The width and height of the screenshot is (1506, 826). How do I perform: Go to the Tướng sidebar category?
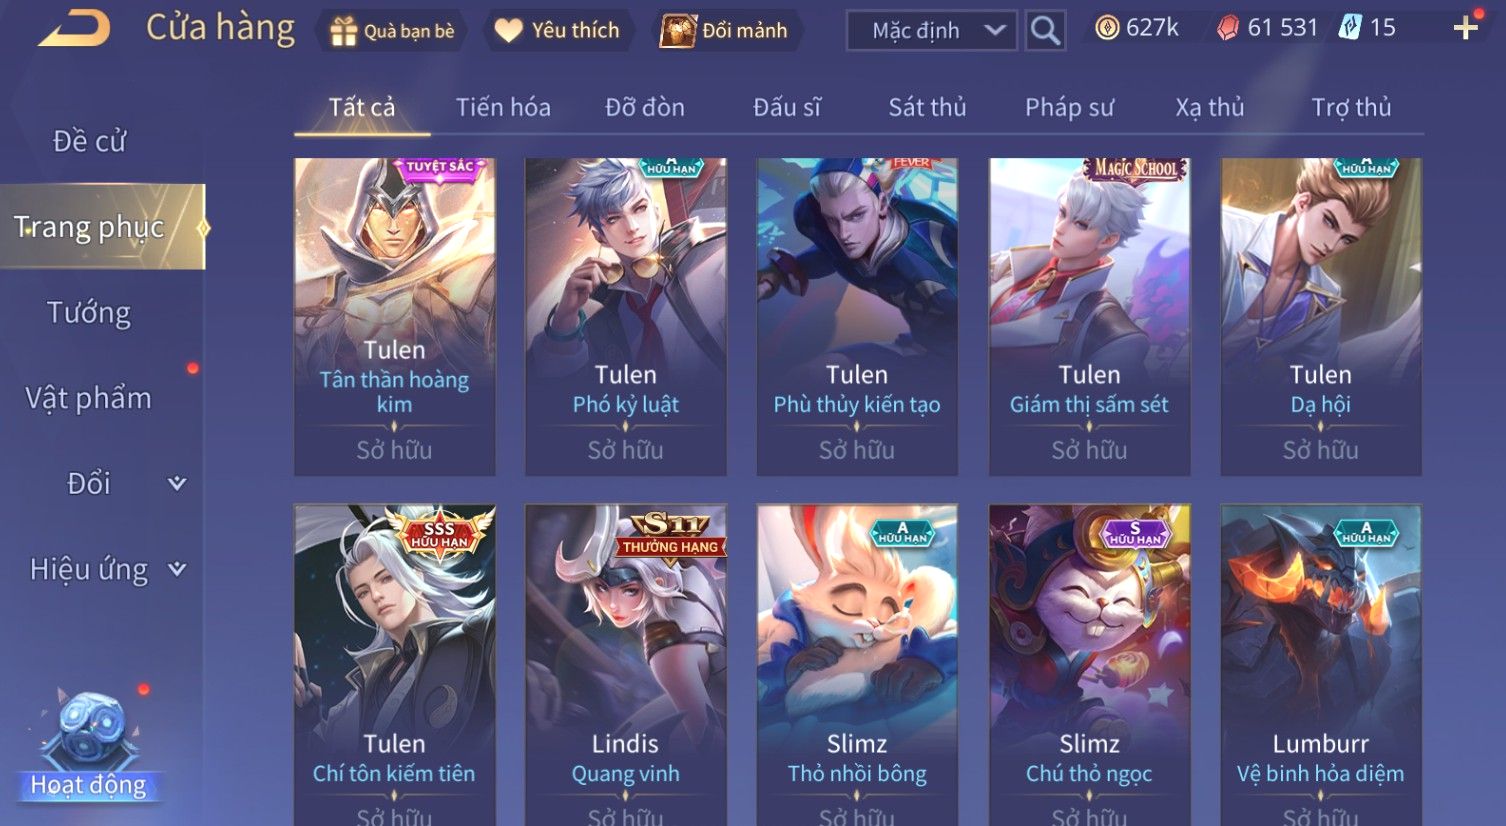(89, 313)
